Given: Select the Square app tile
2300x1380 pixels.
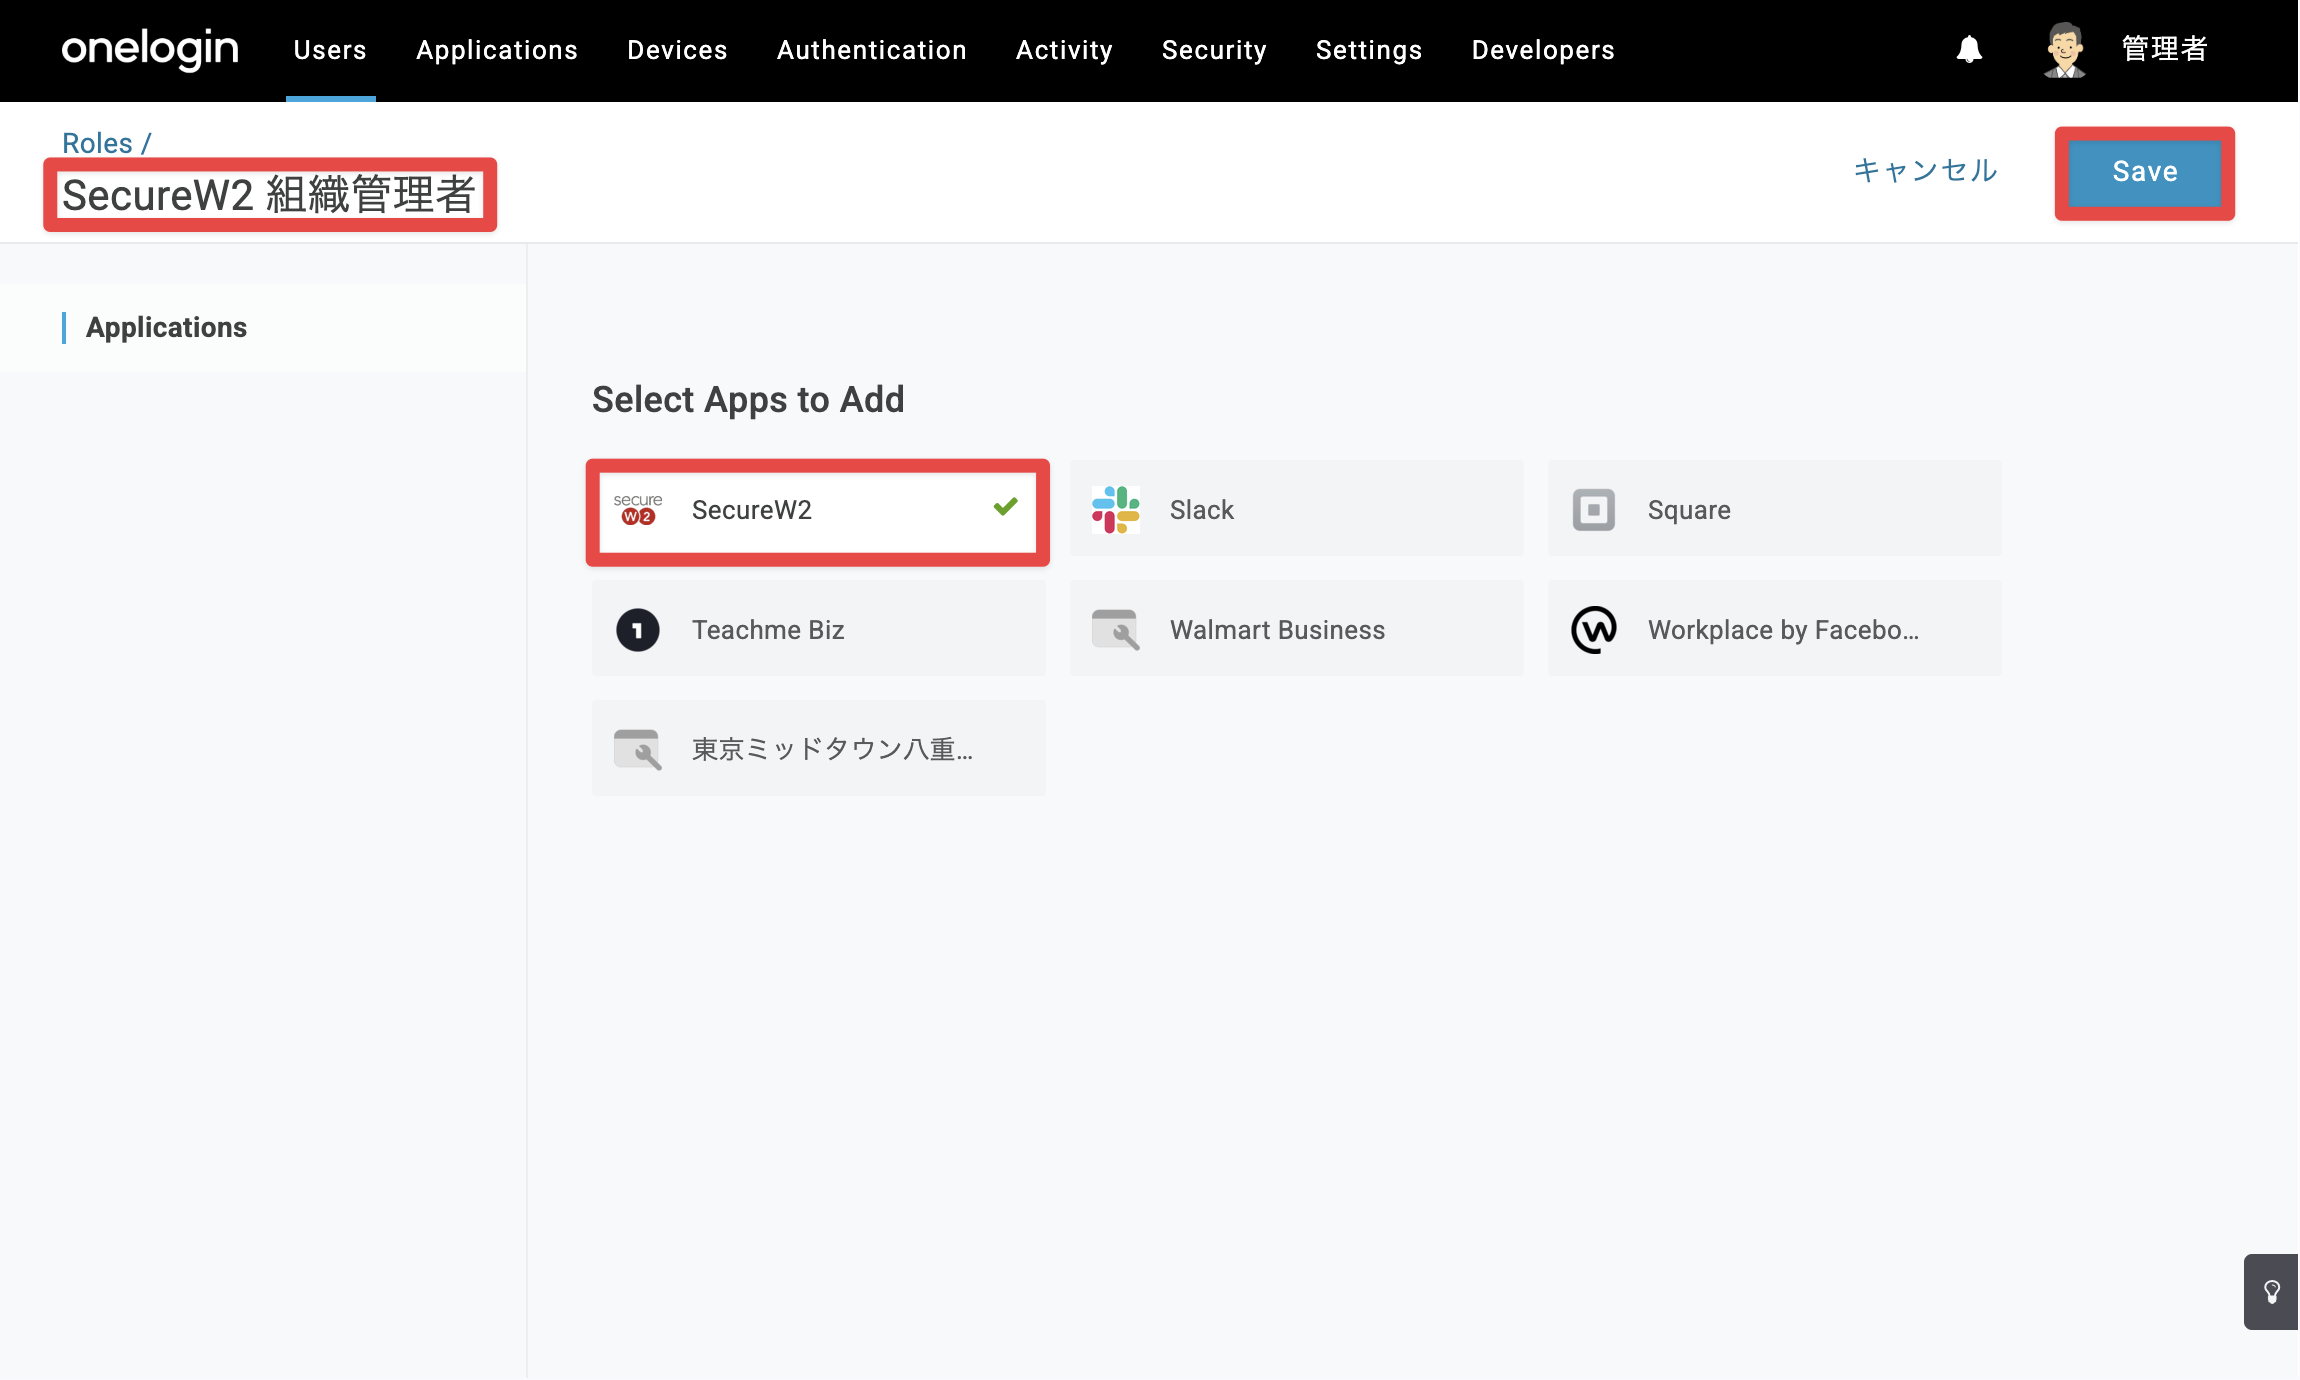Looking at the screenshot, I should (1775, 509).
